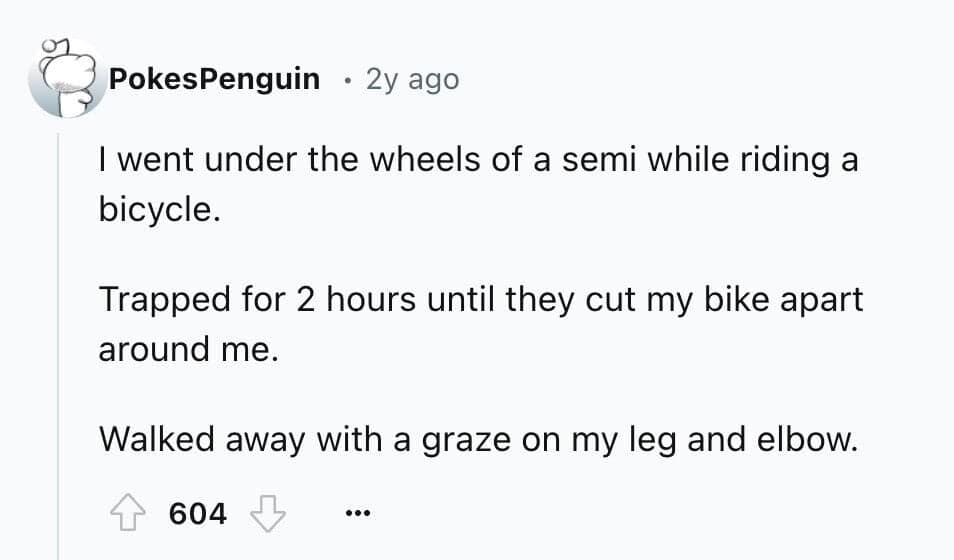Click the dot separator before the timestamp

point(345,79)
